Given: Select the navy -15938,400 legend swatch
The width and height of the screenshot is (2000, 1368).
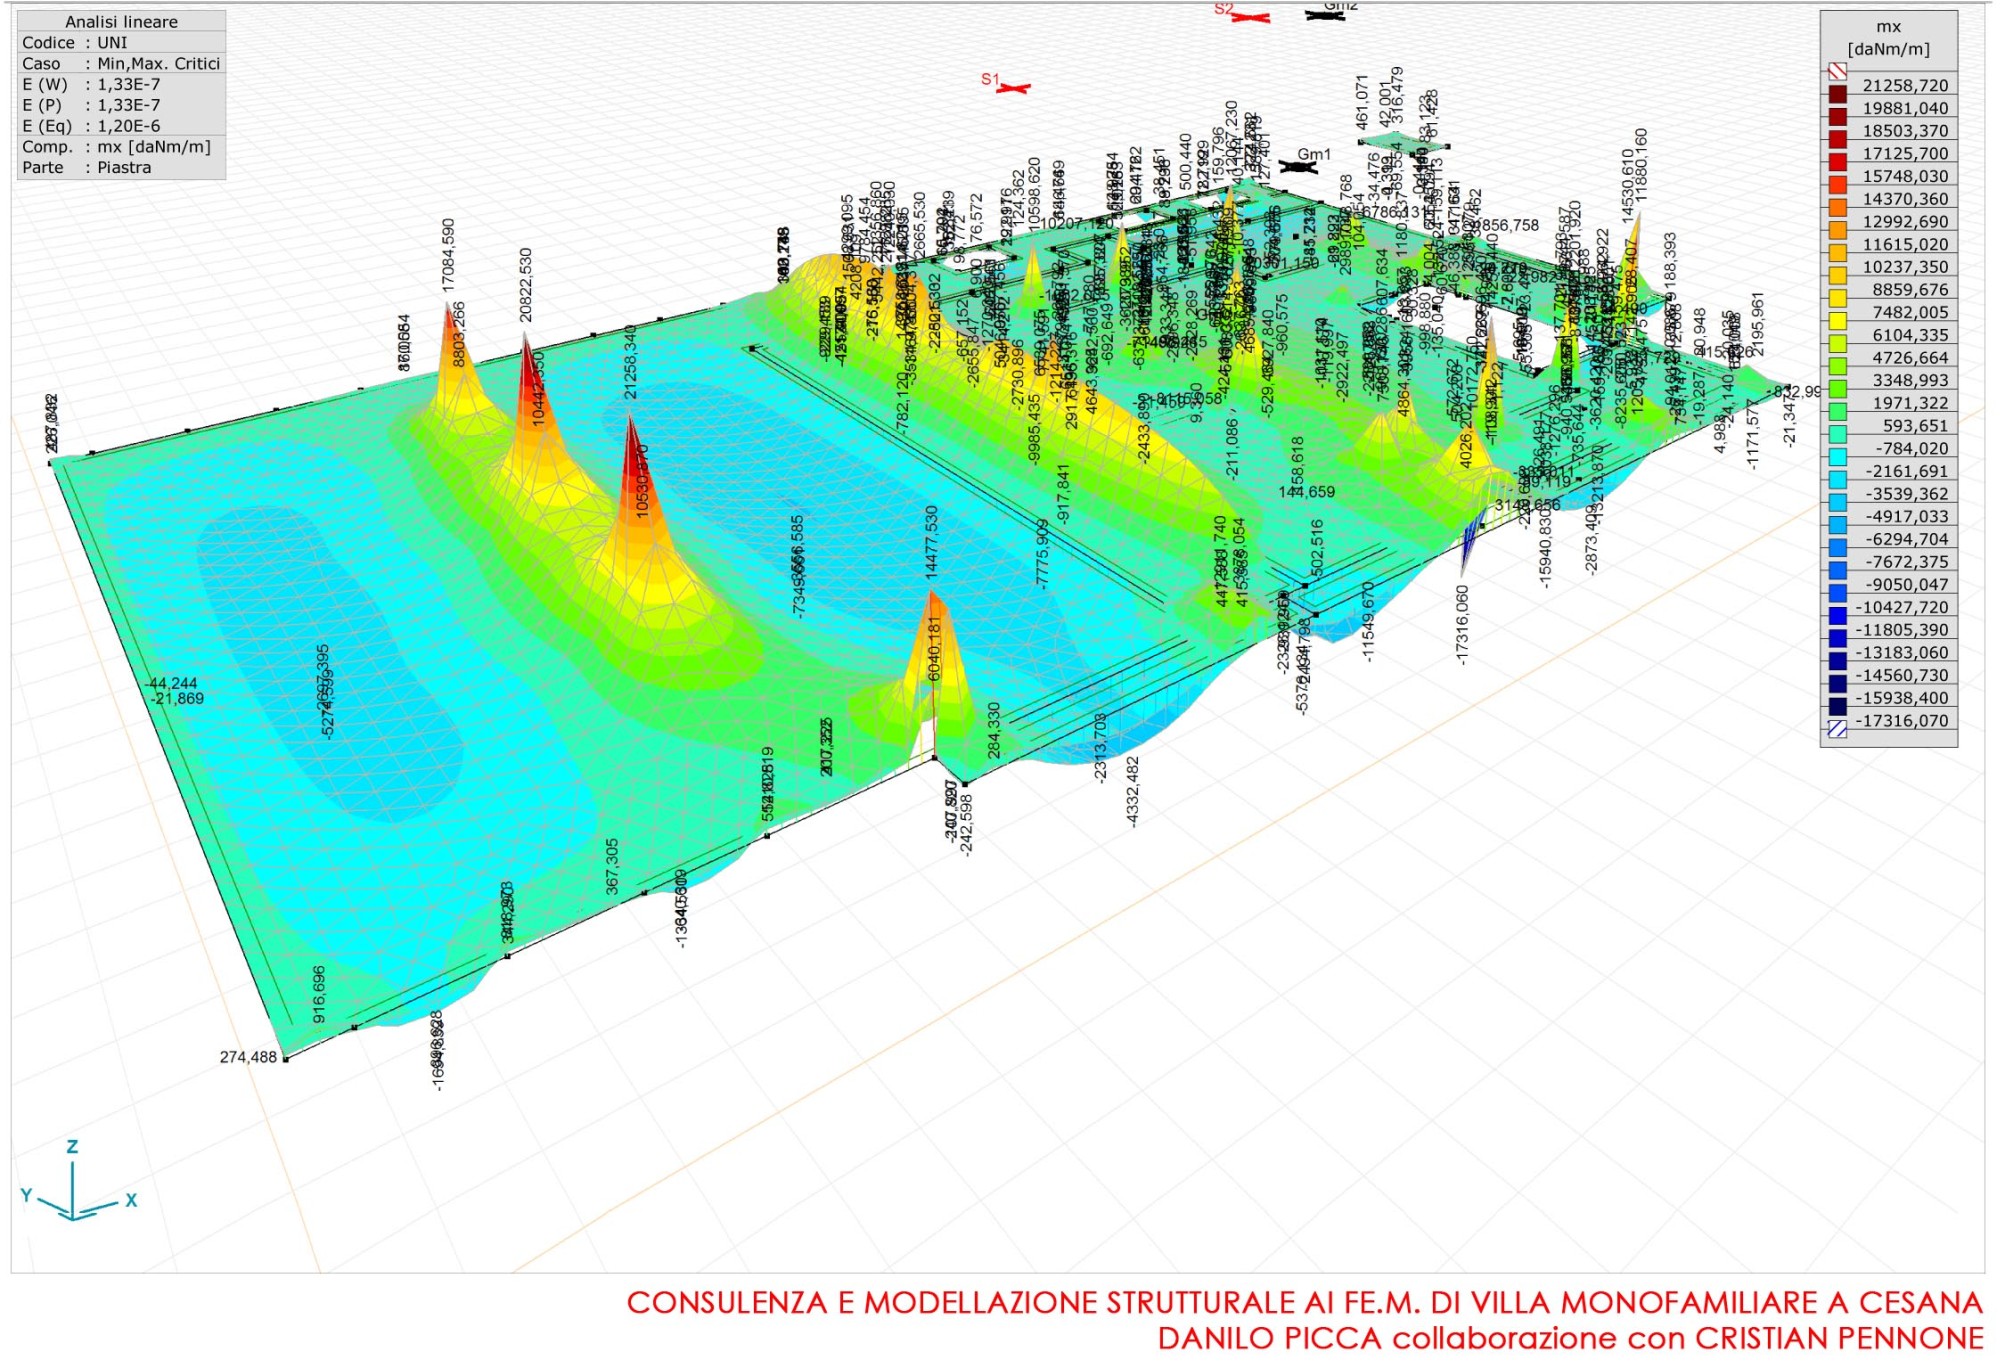Looking at the screenshot, I should (1837, 706).
